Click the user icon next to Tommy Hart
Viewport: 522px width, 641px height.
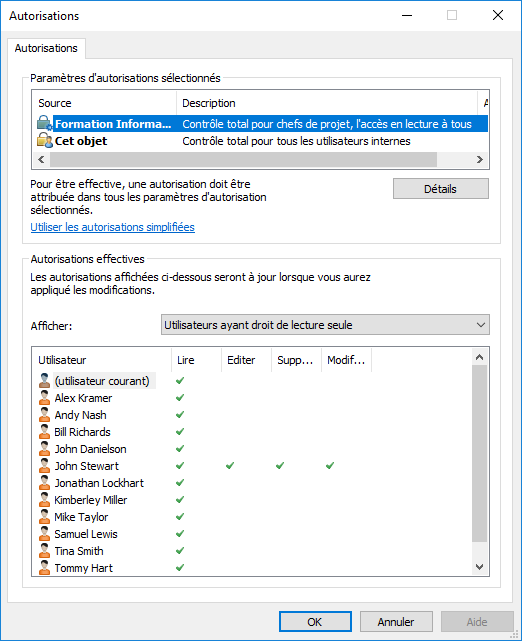pos(44,568)
